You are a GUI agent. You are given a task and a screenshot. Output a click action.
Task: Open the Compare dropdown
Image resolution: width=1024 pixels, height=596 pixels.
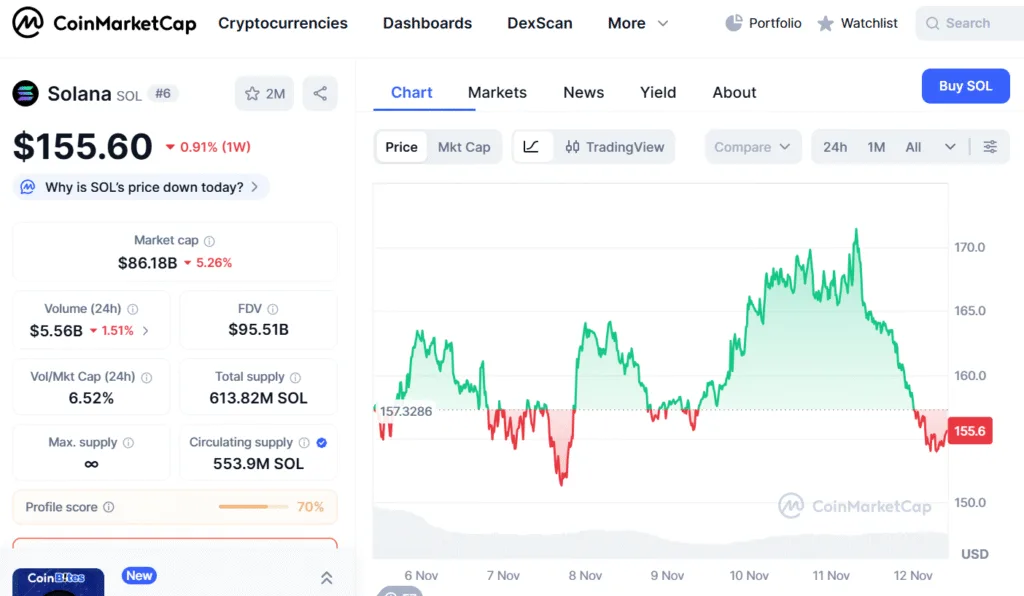[752, 146]
